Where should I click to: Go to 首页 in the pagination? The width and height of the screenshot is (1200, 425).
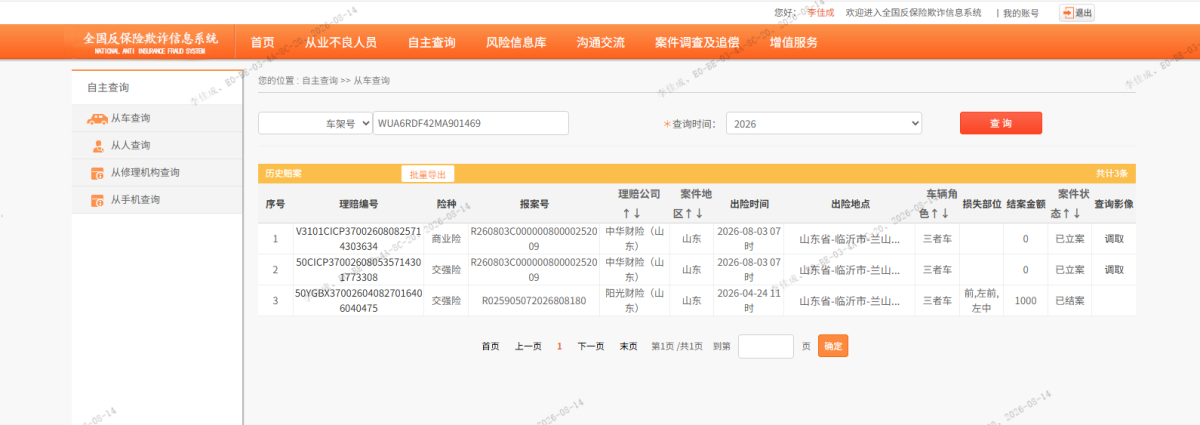(490, 346)
